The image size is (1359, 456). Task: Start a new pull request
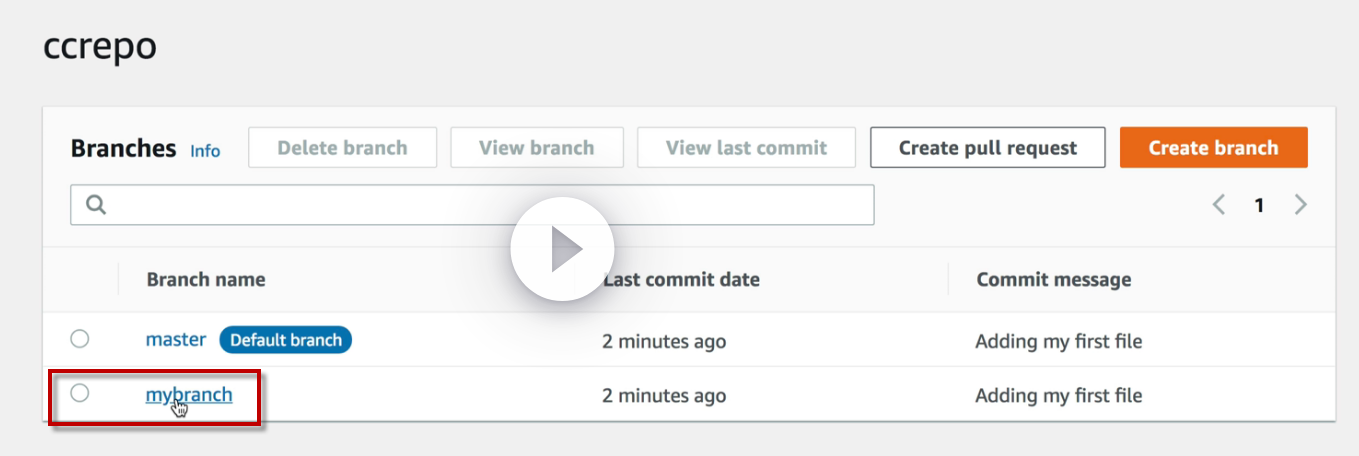987,148
